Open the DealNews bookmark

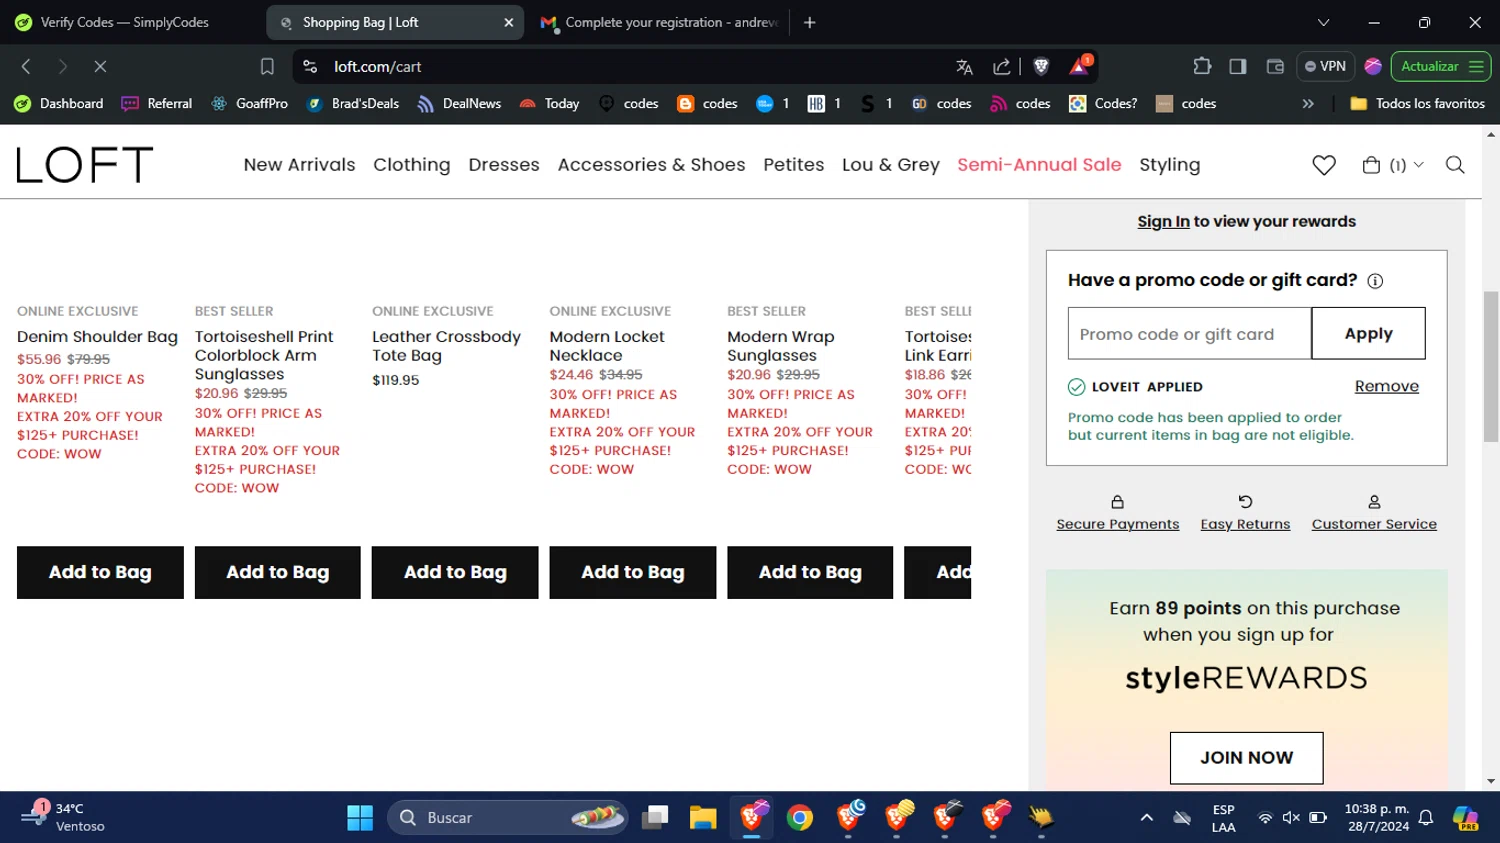[x=459, y=103]
